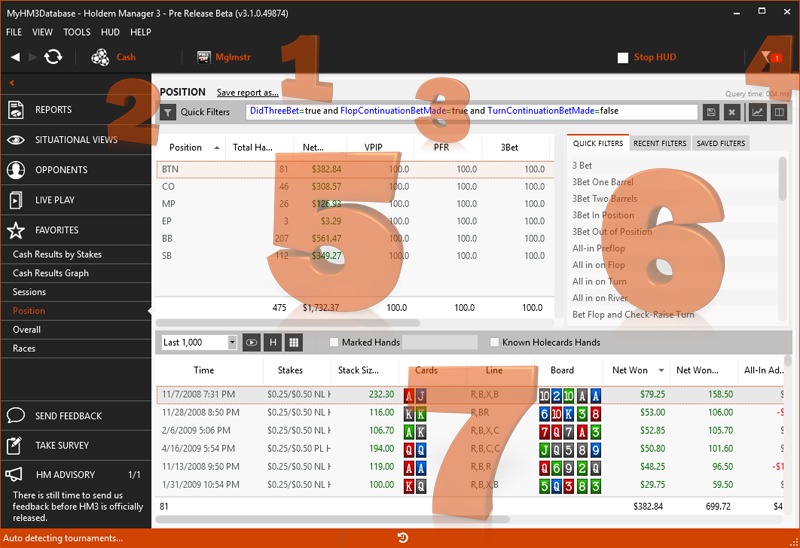The width and height of the screenshot is (800, 548).
Task: Click the filter expression input field
Action: [471, 112]
